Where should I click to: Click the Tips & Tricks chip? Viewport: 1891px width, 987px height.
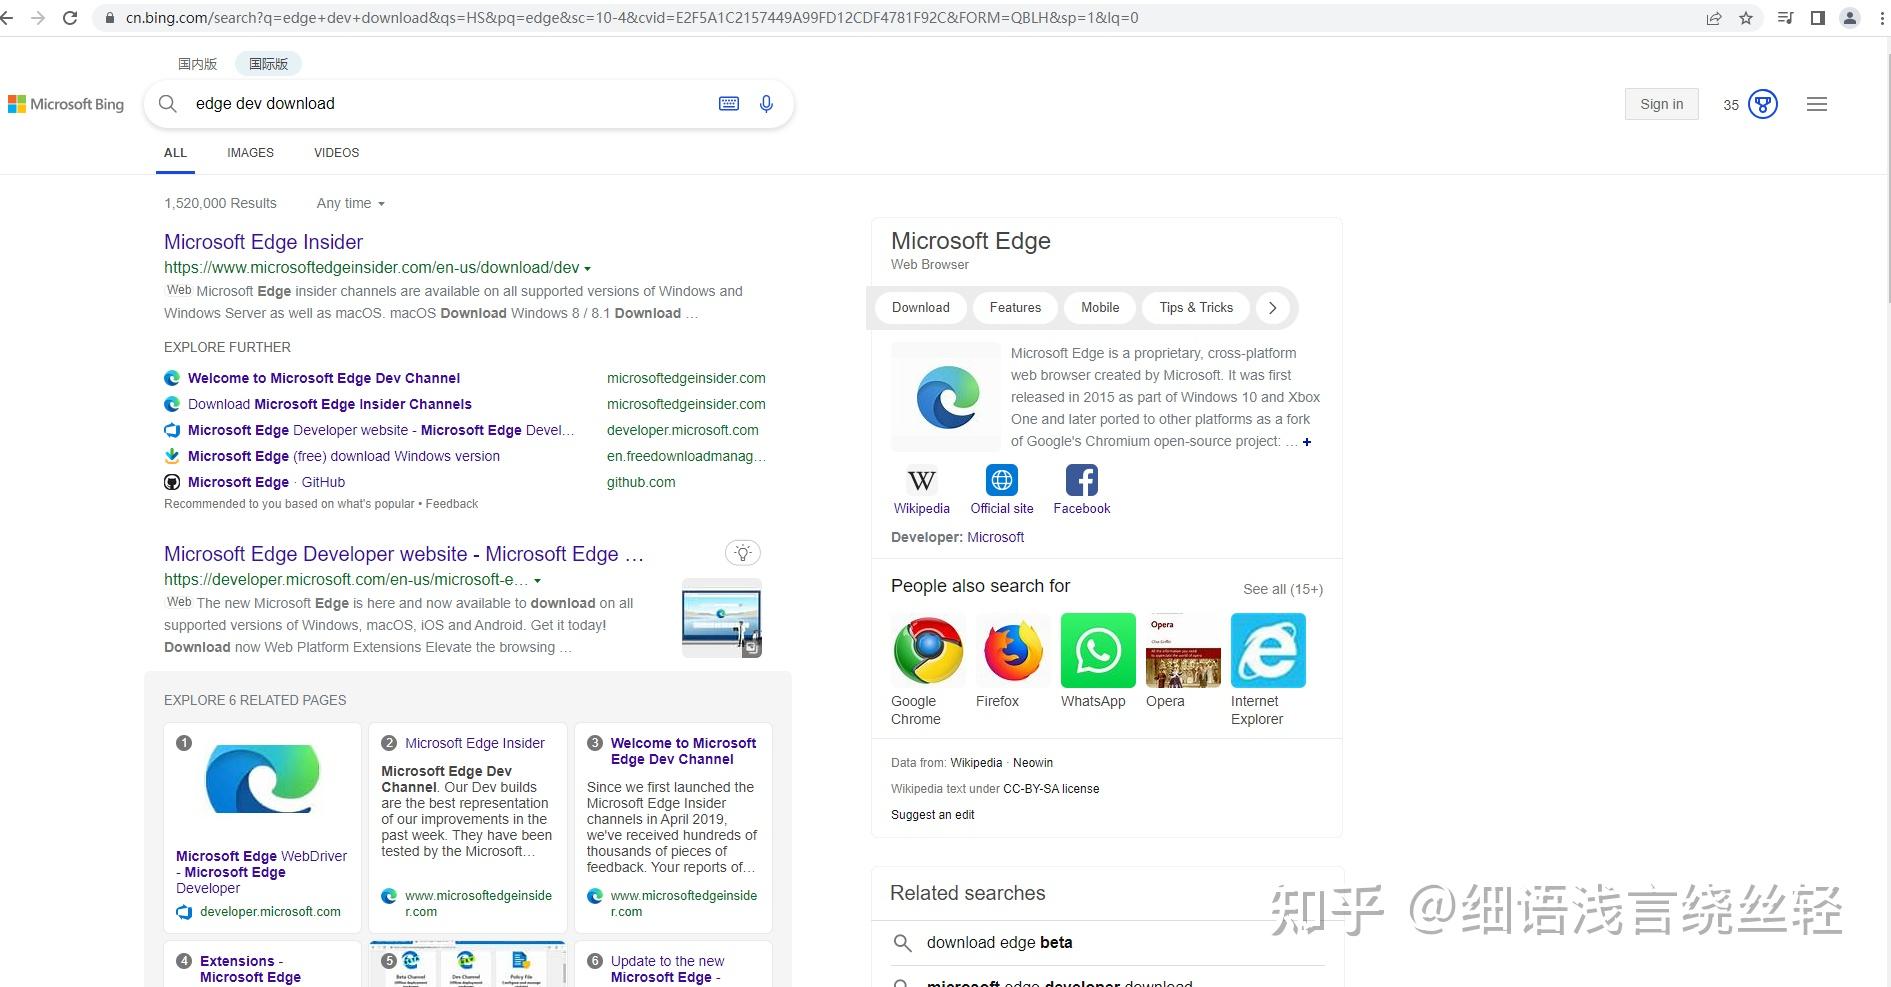coord(1196,308)
